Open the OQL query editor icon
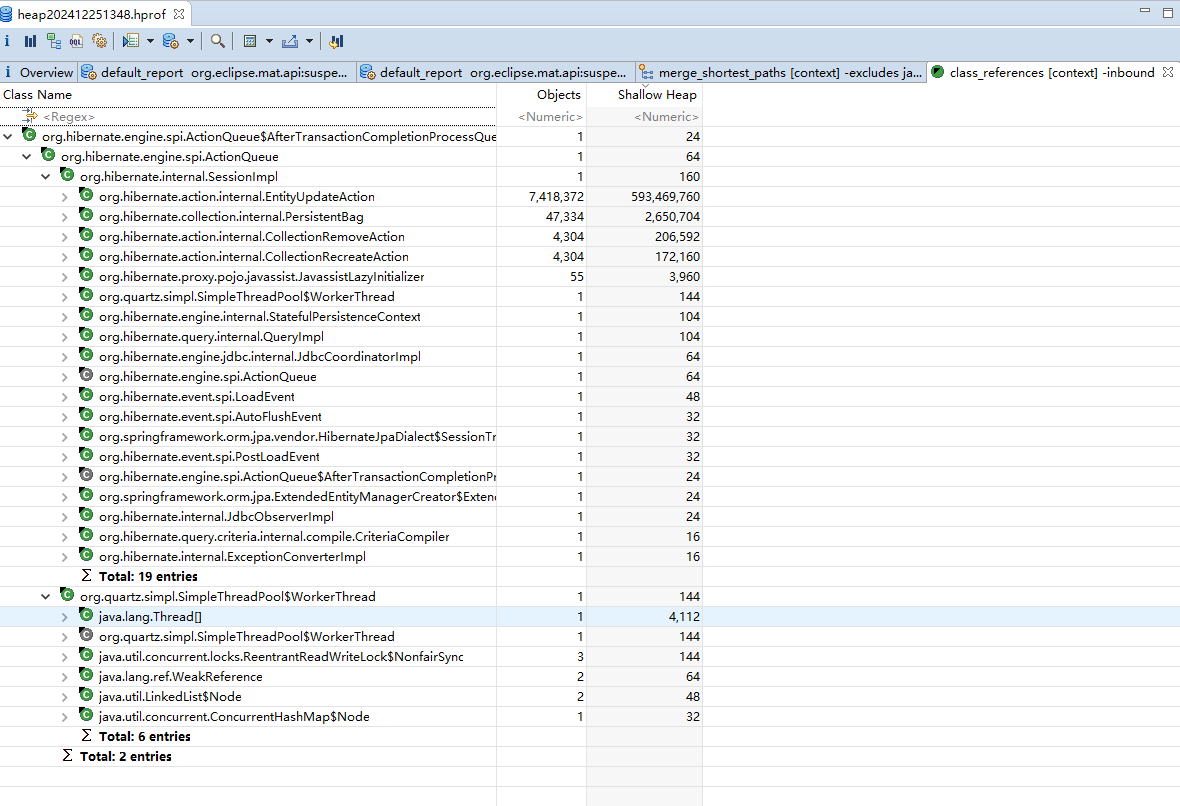This screenshot has height=806, width=1180. [76, 41]
